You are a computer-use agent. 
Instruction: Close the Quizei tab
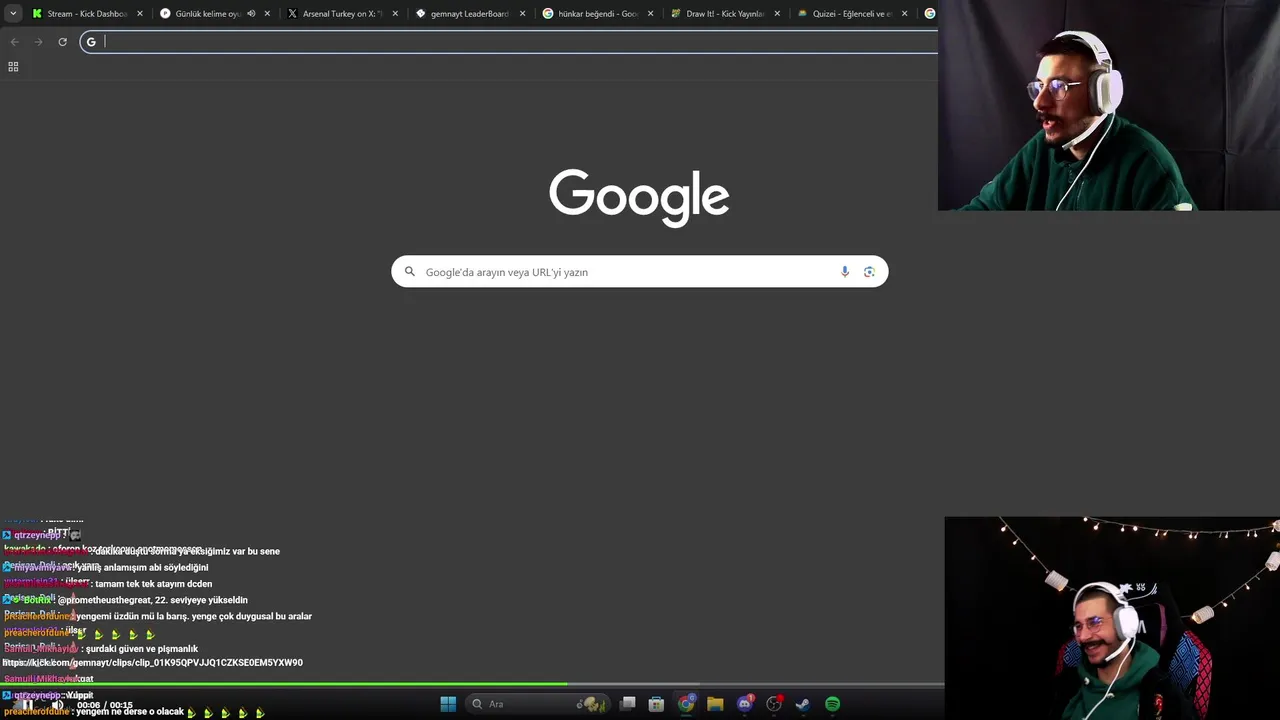click(x=905, y=14)
